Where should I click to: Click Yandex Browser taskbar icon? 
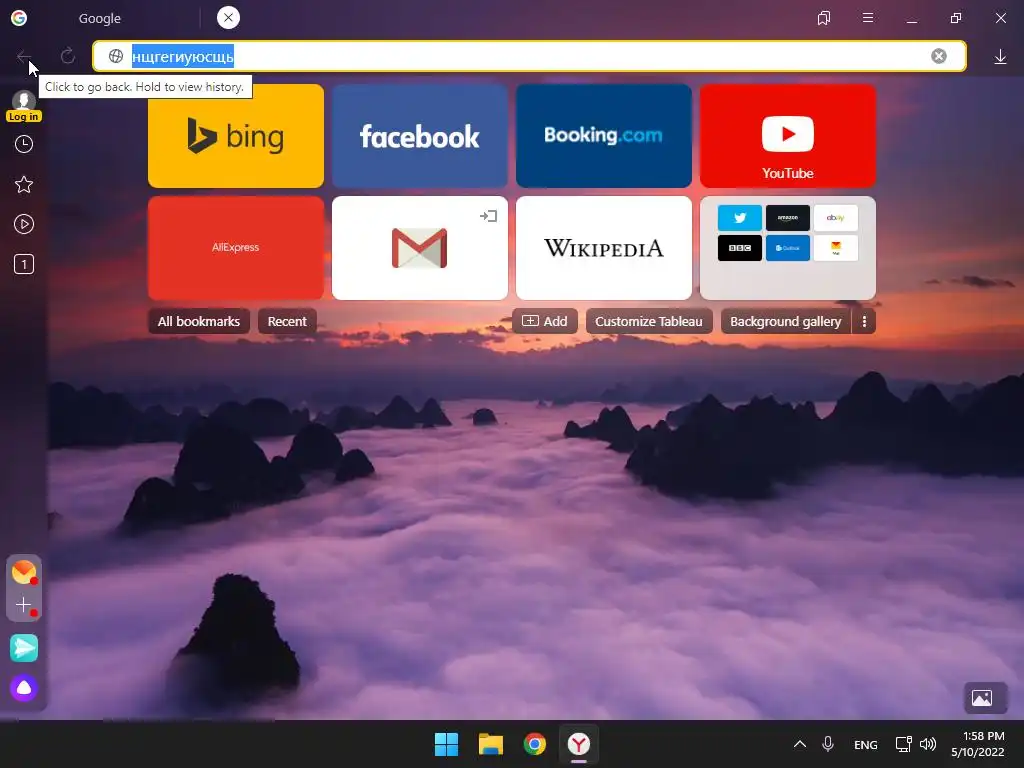point(579,744)
